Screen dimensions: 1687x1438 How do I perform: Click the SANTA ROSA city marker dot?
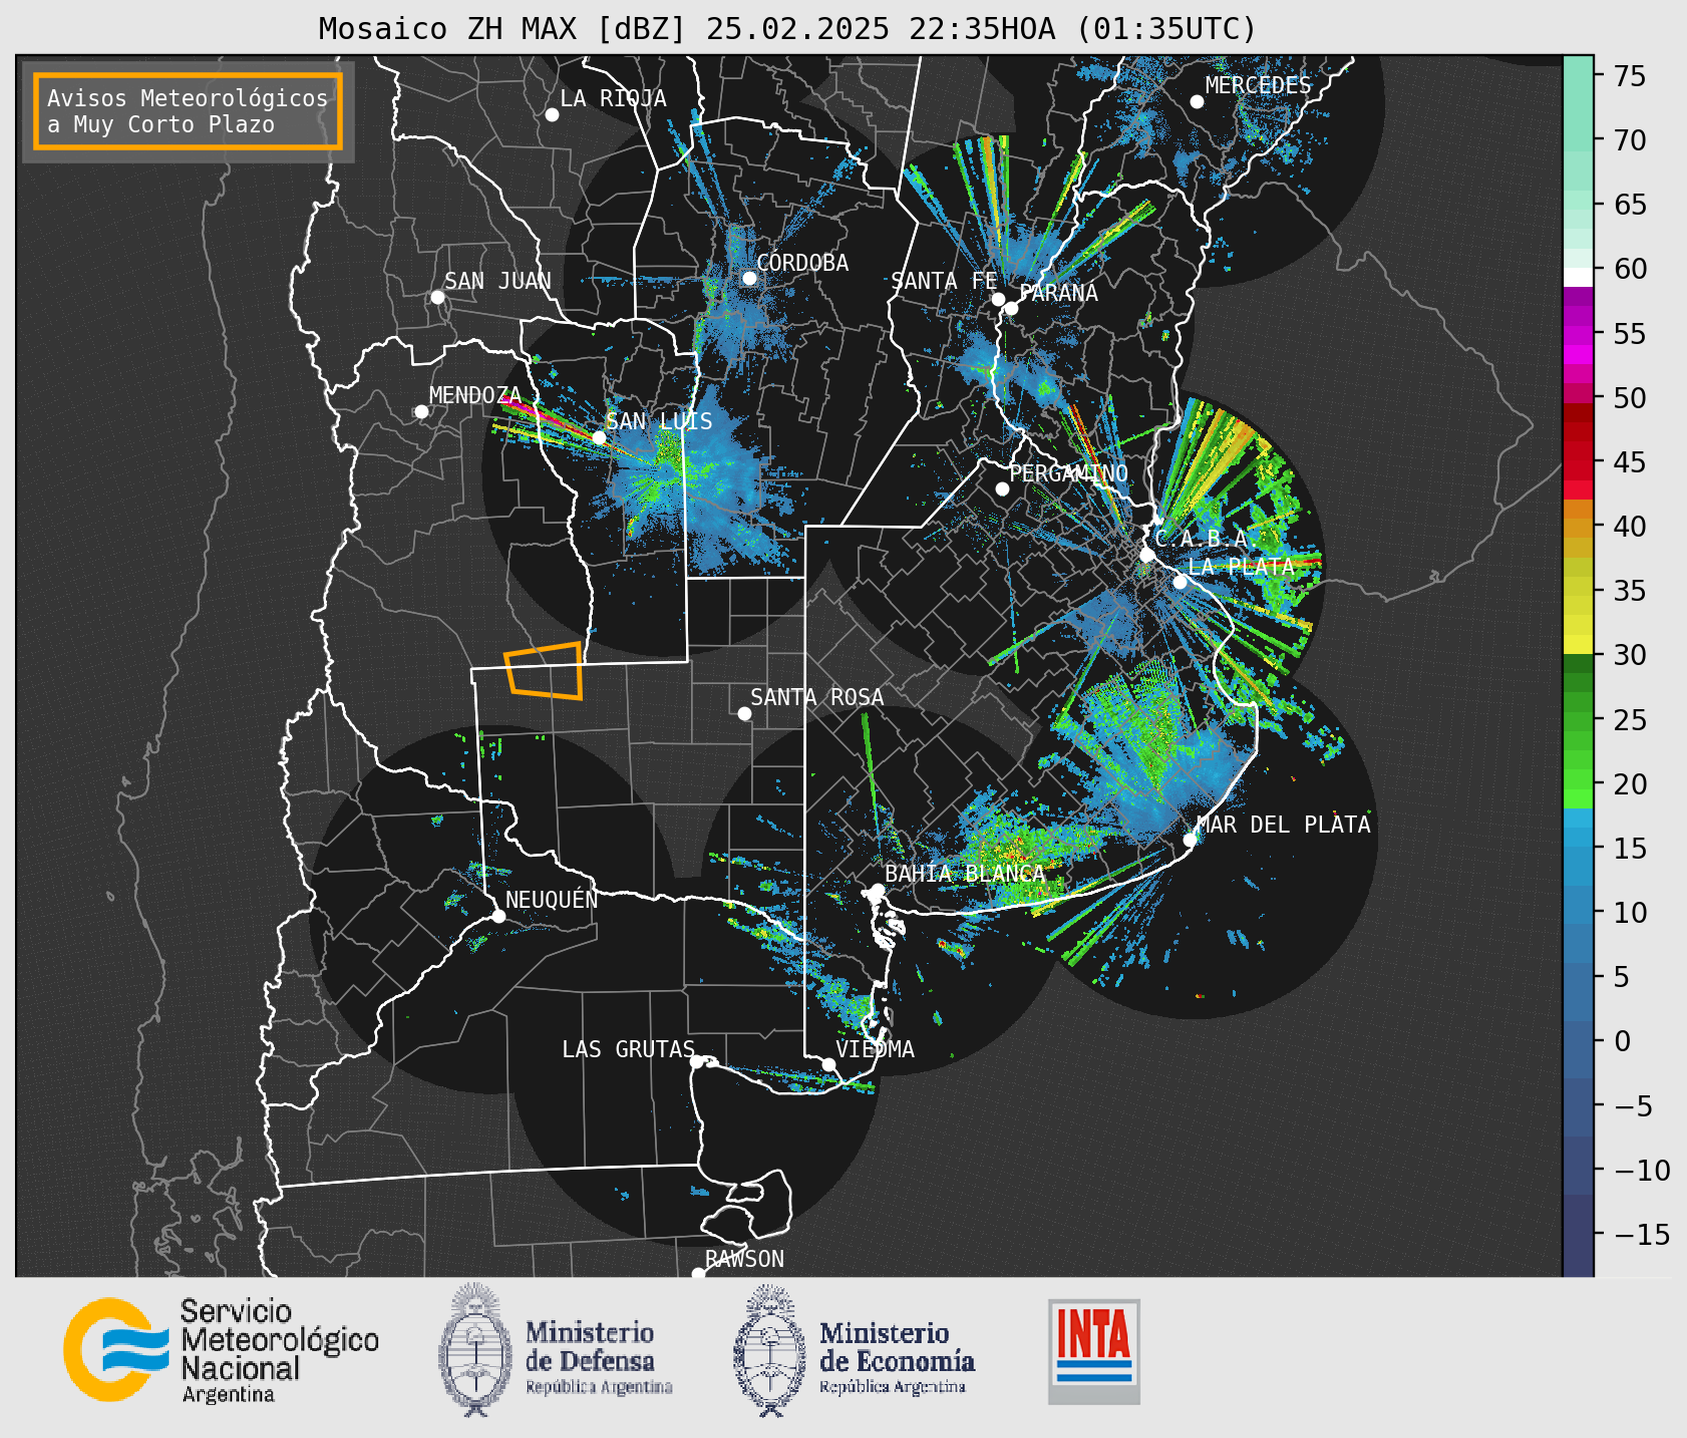[744, 713]
